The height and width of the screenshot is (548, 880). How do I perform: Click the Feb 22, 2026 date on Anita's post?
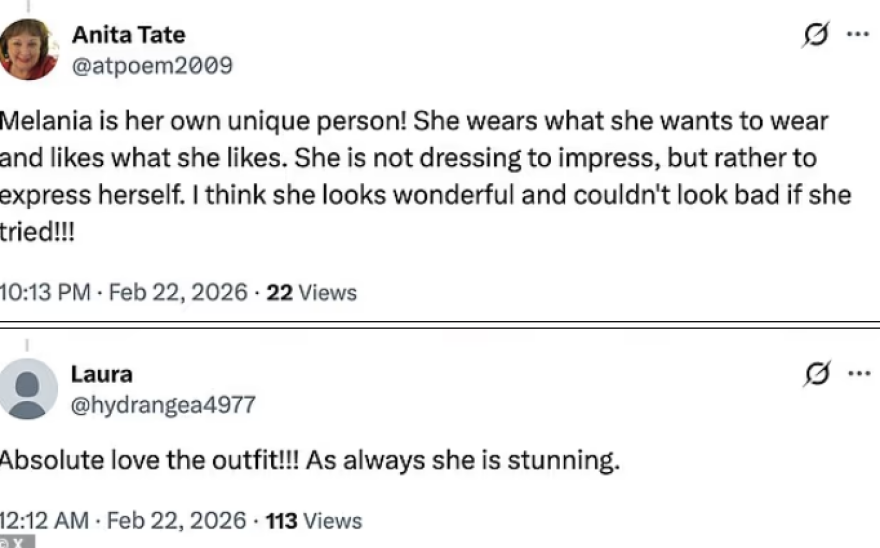177,293
